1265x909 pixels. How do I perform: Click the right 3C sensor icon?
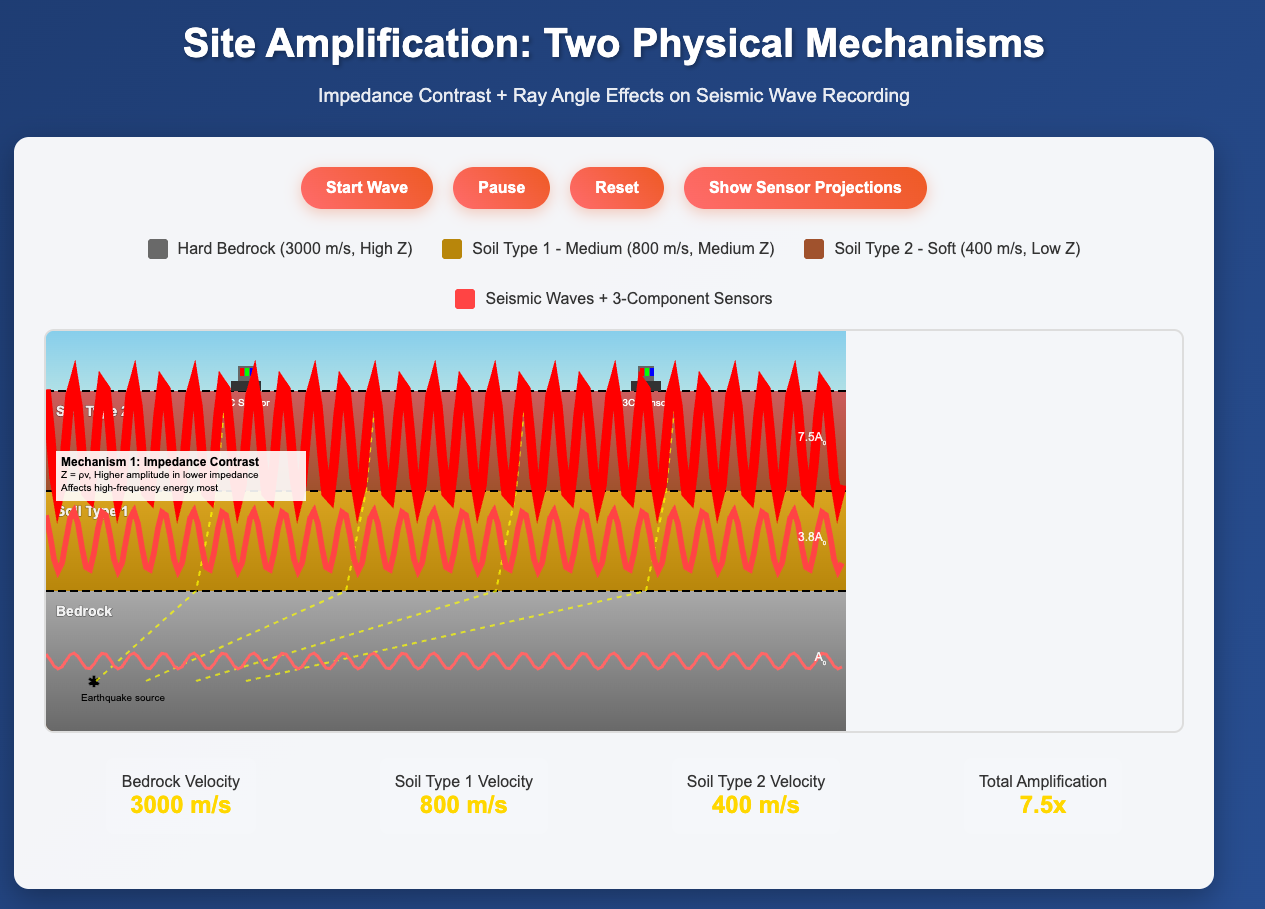[646, 380]
